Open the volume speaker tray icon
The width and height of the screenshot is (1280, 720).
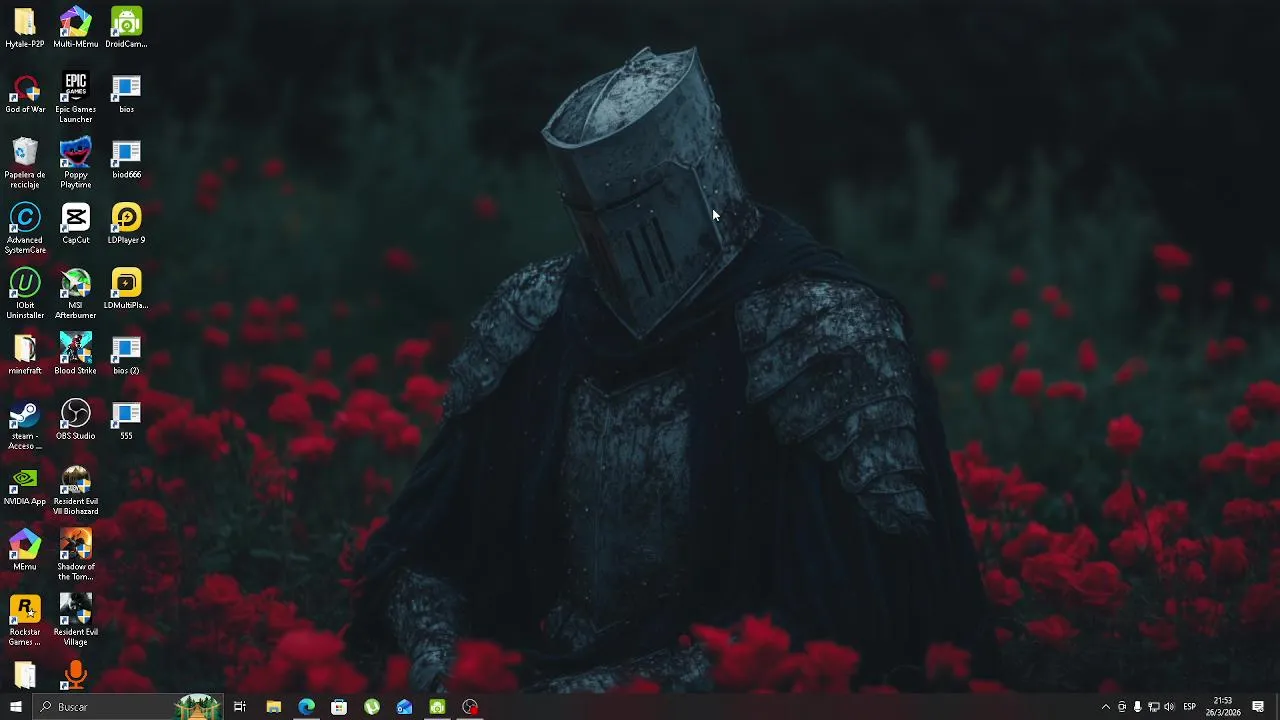pyautogui.click(x=1169, y=707)
